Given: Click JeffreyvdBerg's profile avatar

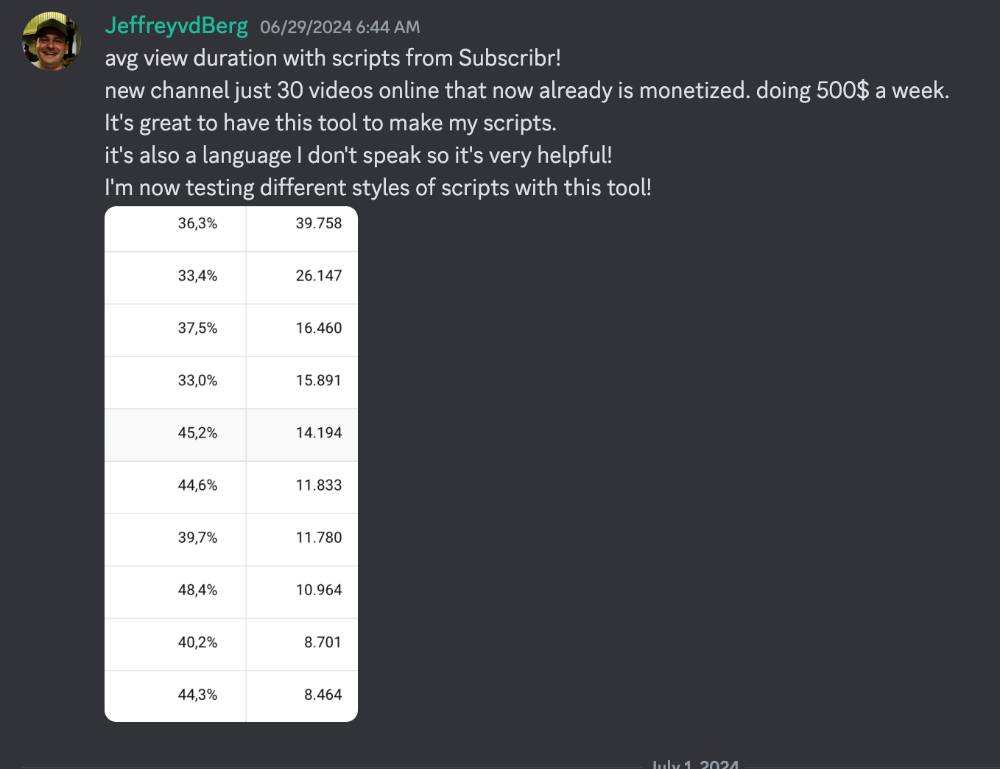Looking at the screenshot, I should point(52,41).
